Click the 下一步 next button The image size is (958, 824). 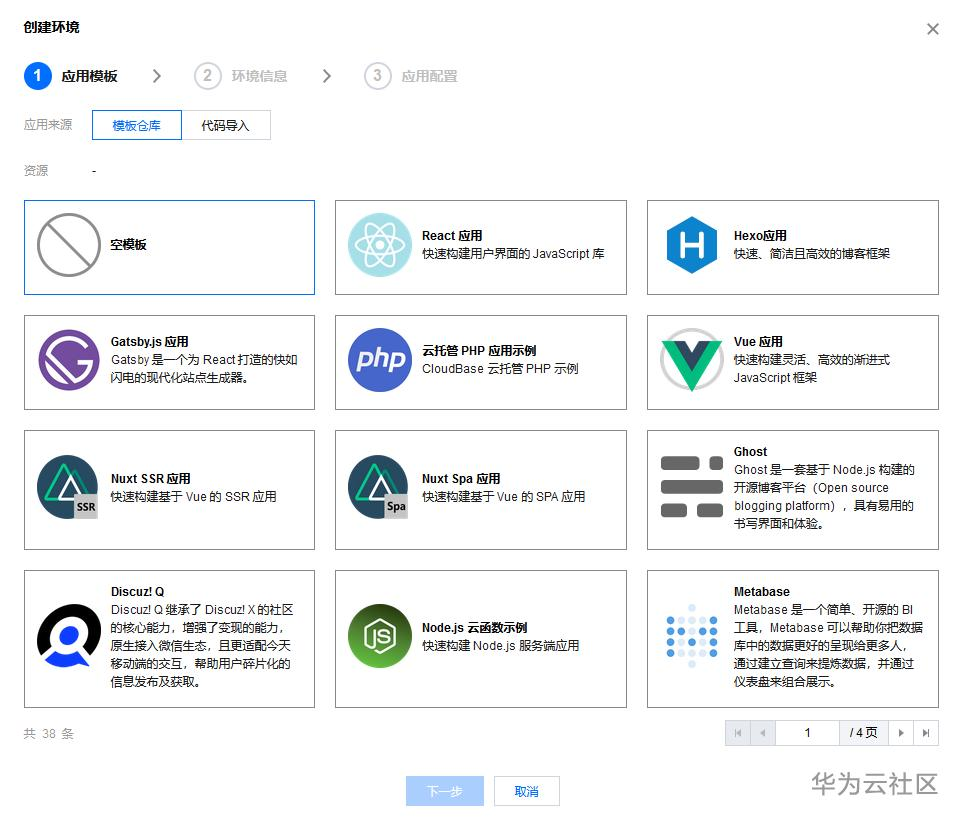coord(444,790)
